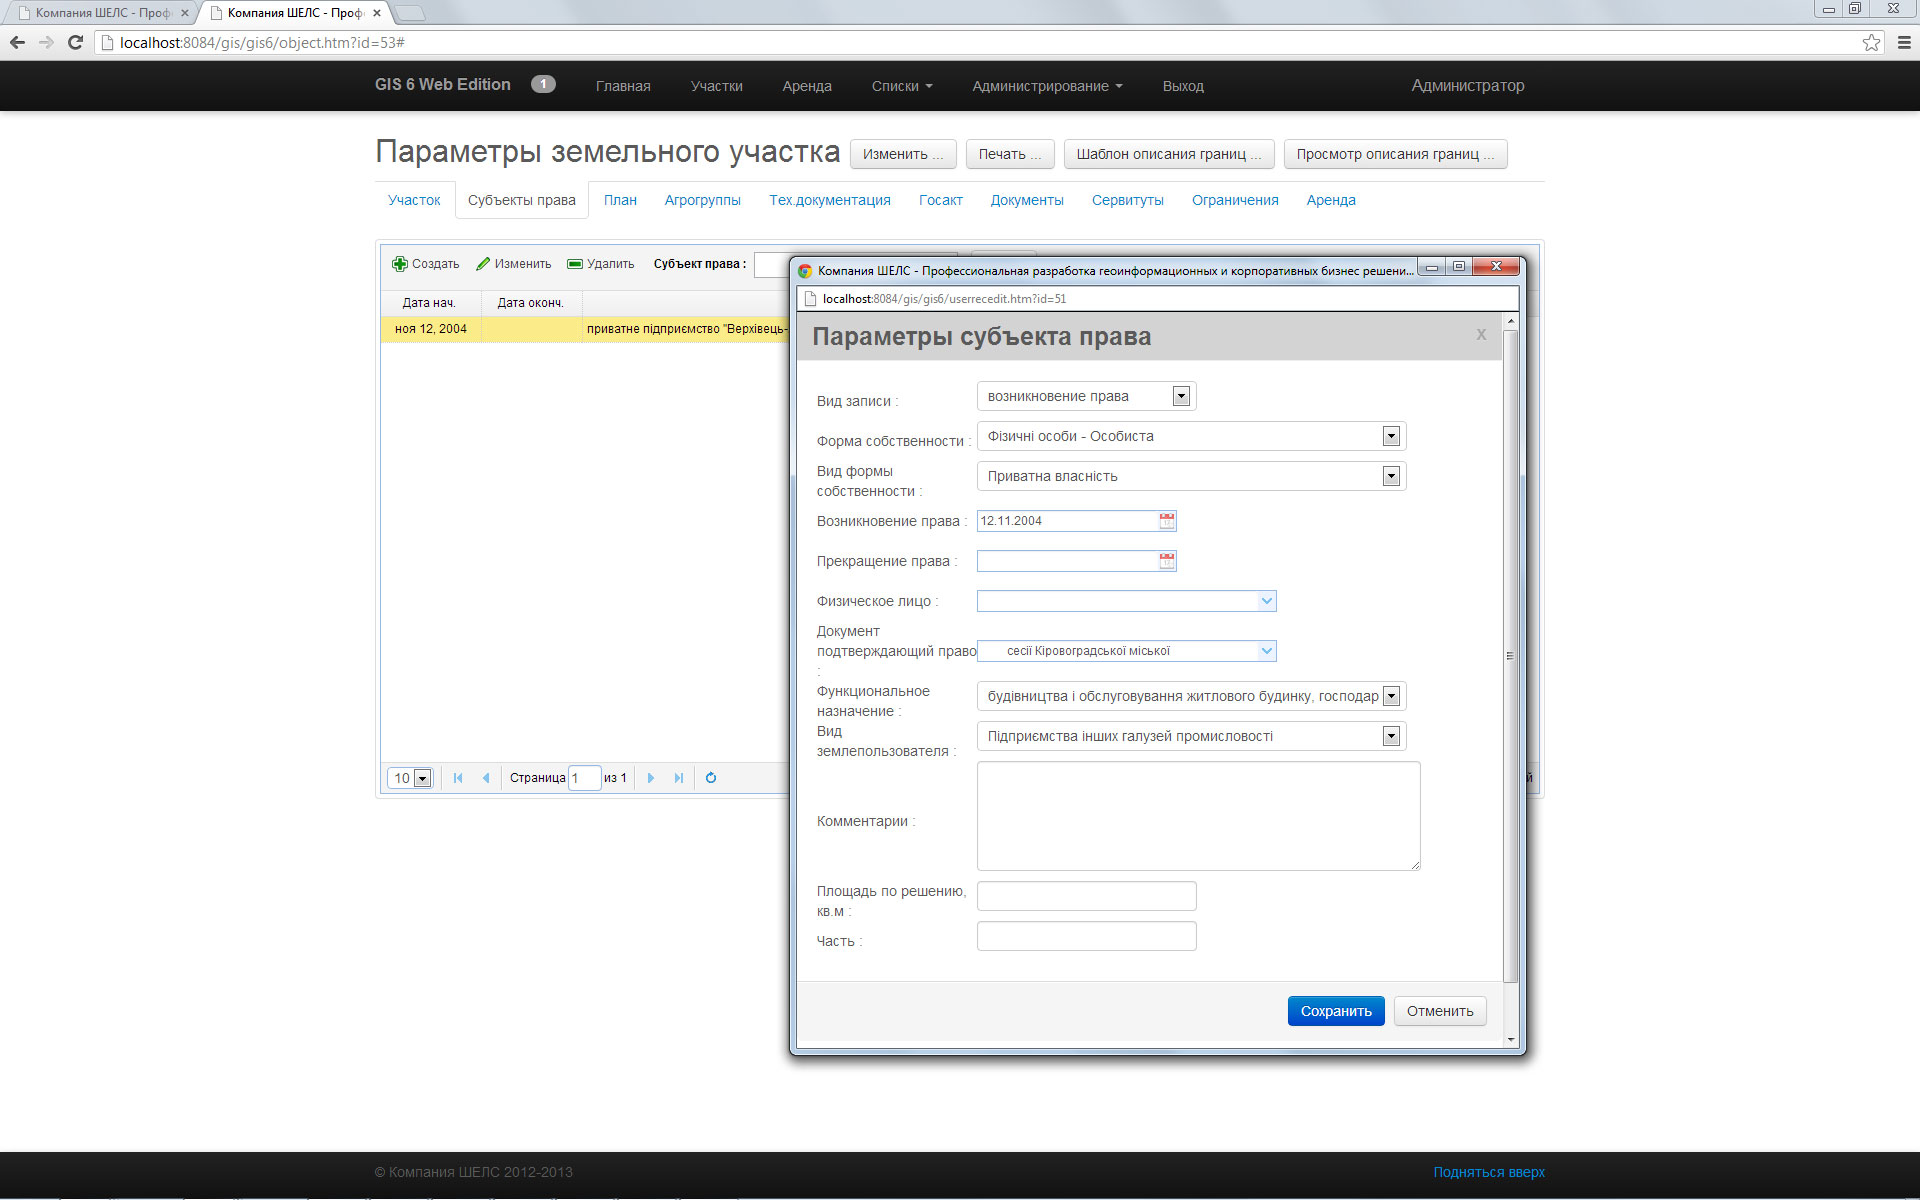Expand Вид записи dropdown
1920x1200 pixels.
click(x=1181, y=396)
